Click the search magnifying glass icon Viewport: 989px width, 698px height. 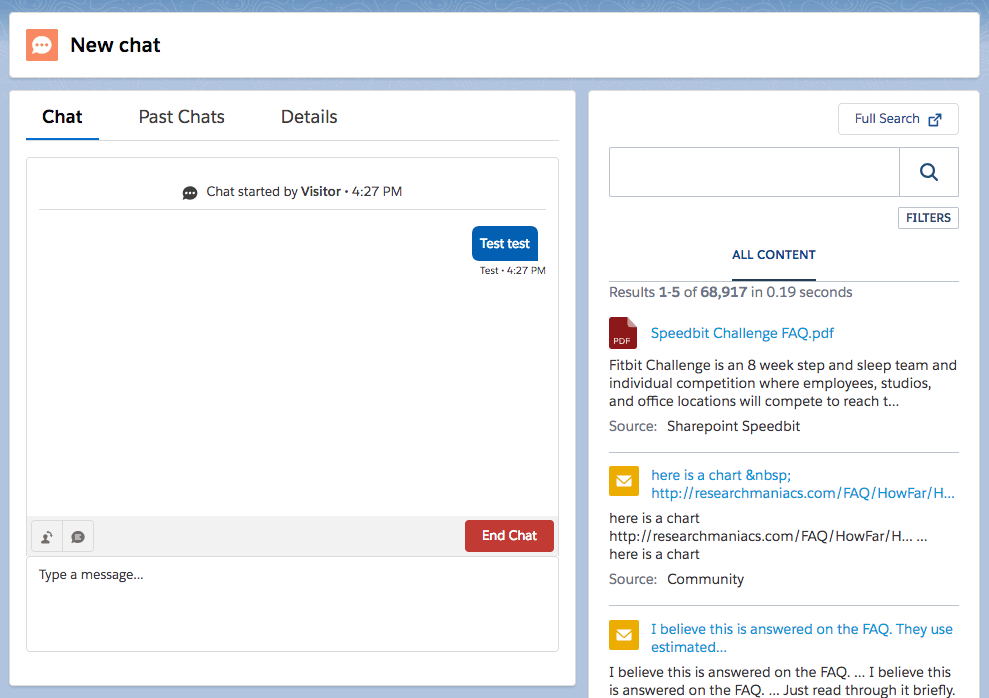pos(928,171)
